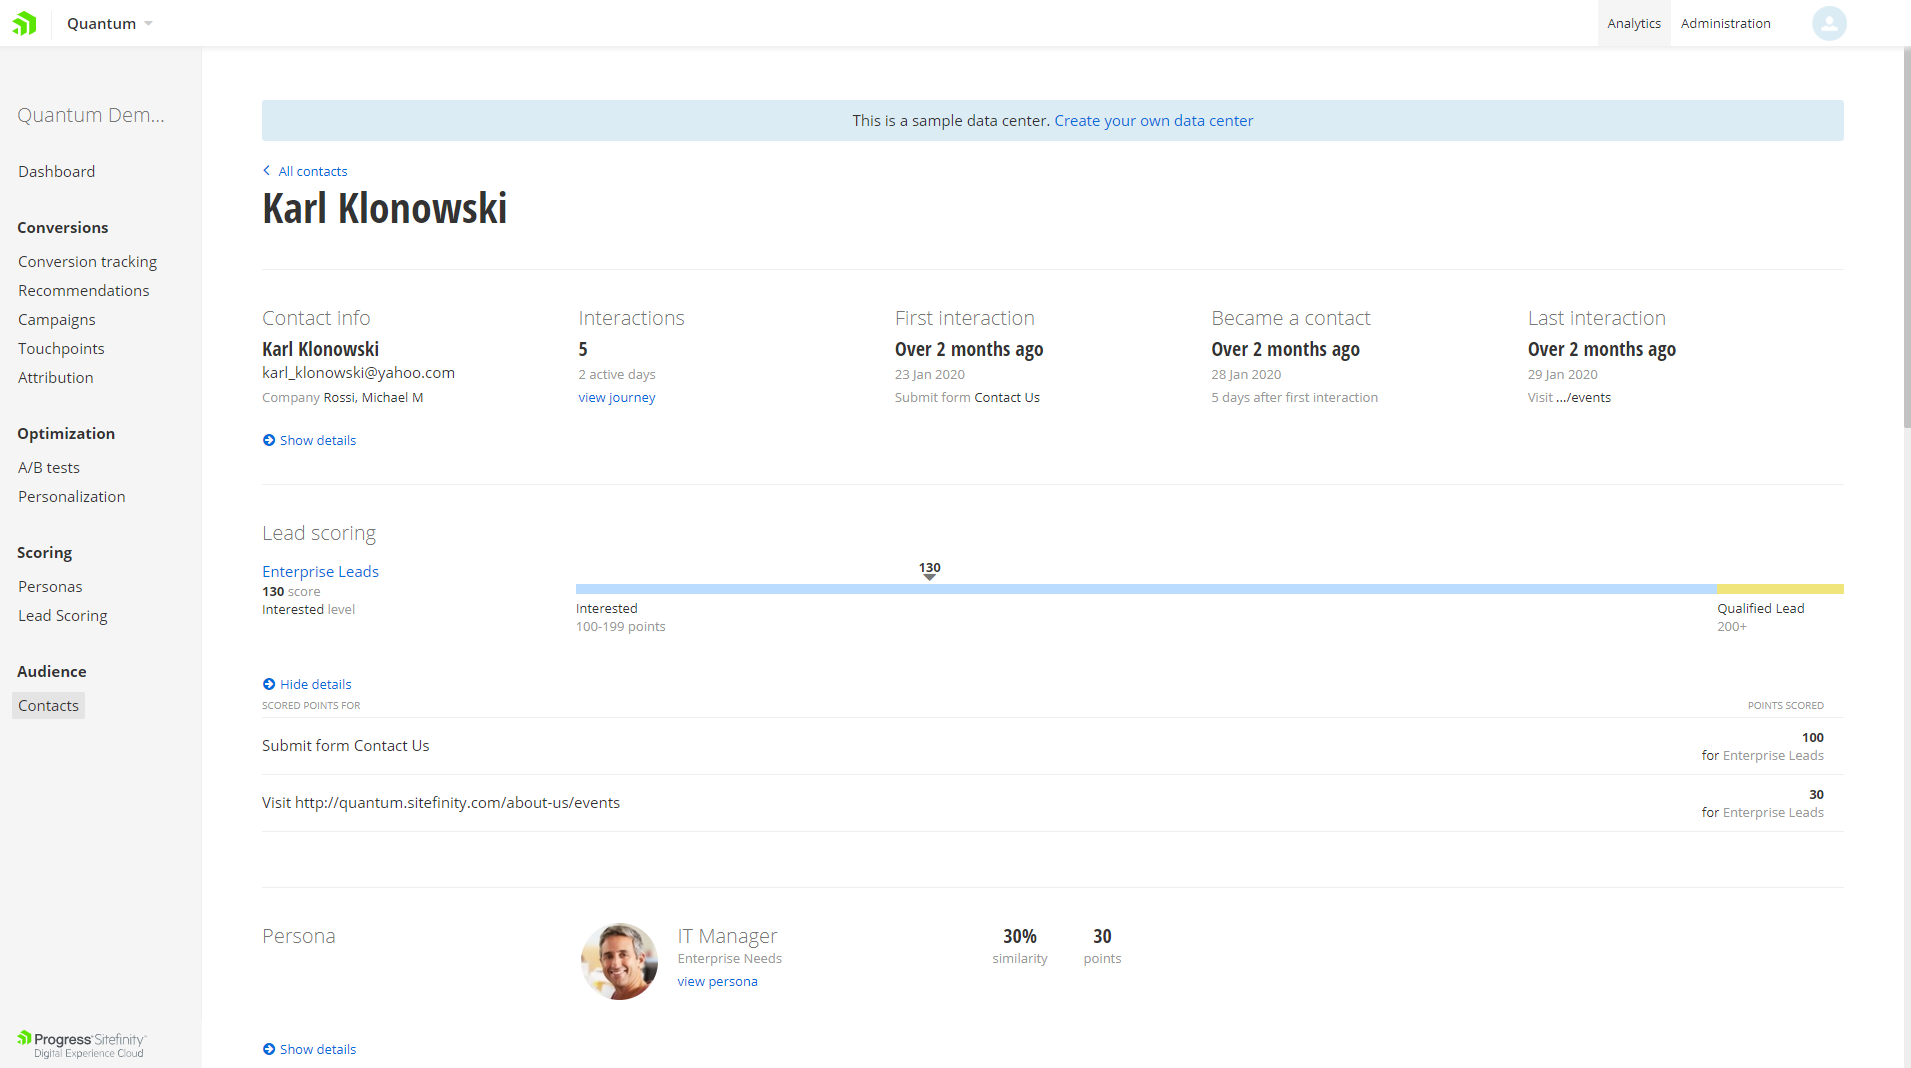1911x1068 pixels.
Task: Click the view journey link
Action: pos(617,398)
